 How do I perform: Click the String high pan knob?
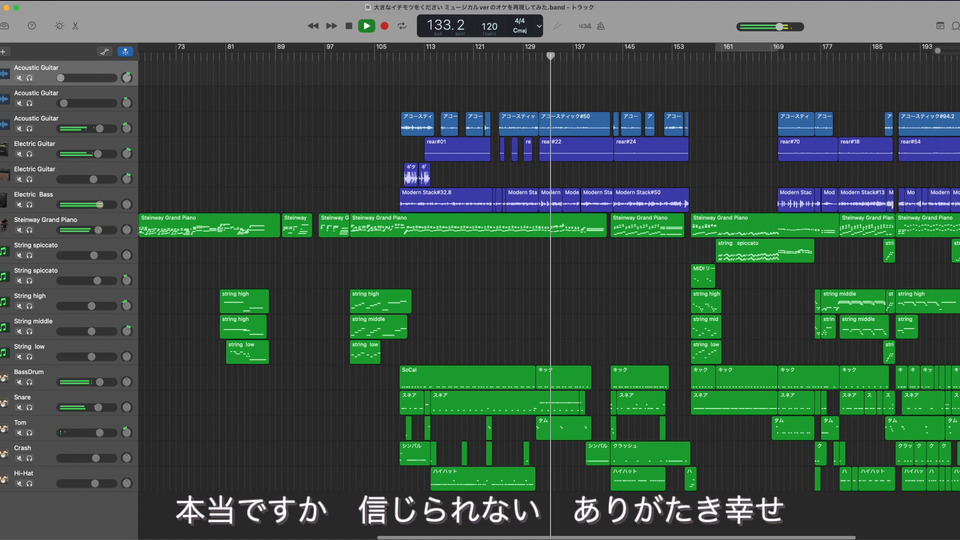[x=127, y=306]
